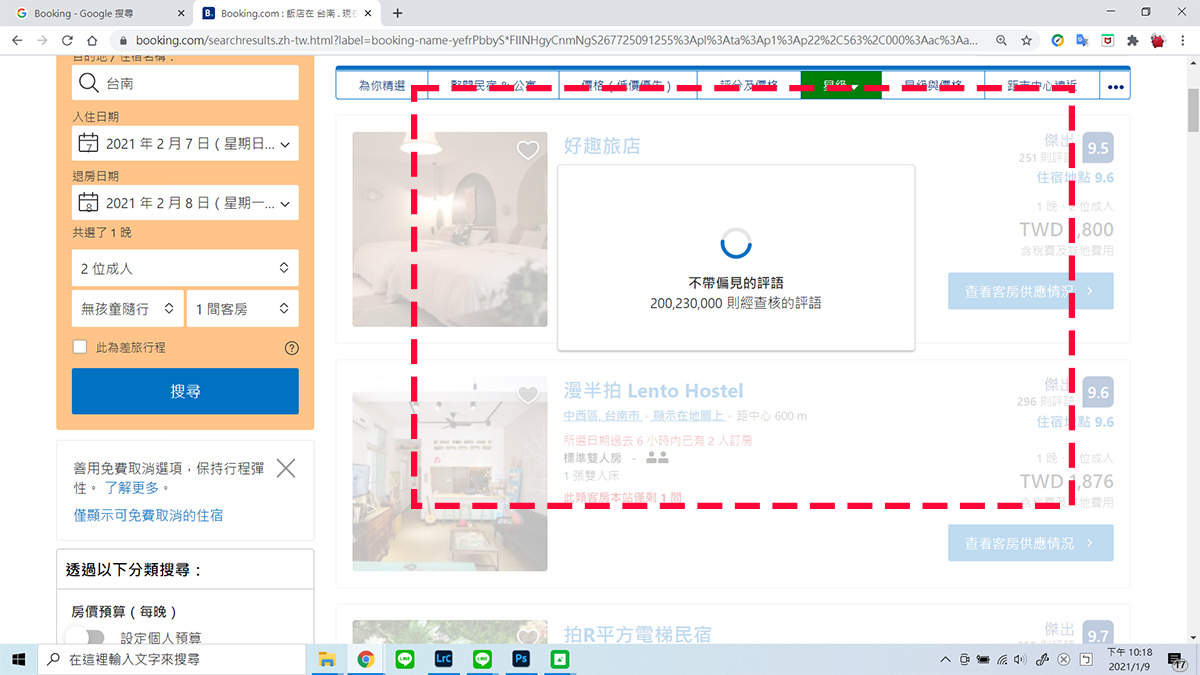Click the calendar icon in 退房日期 field
The height and width of the screenshot is (675, 1200).
coord(90,203)
